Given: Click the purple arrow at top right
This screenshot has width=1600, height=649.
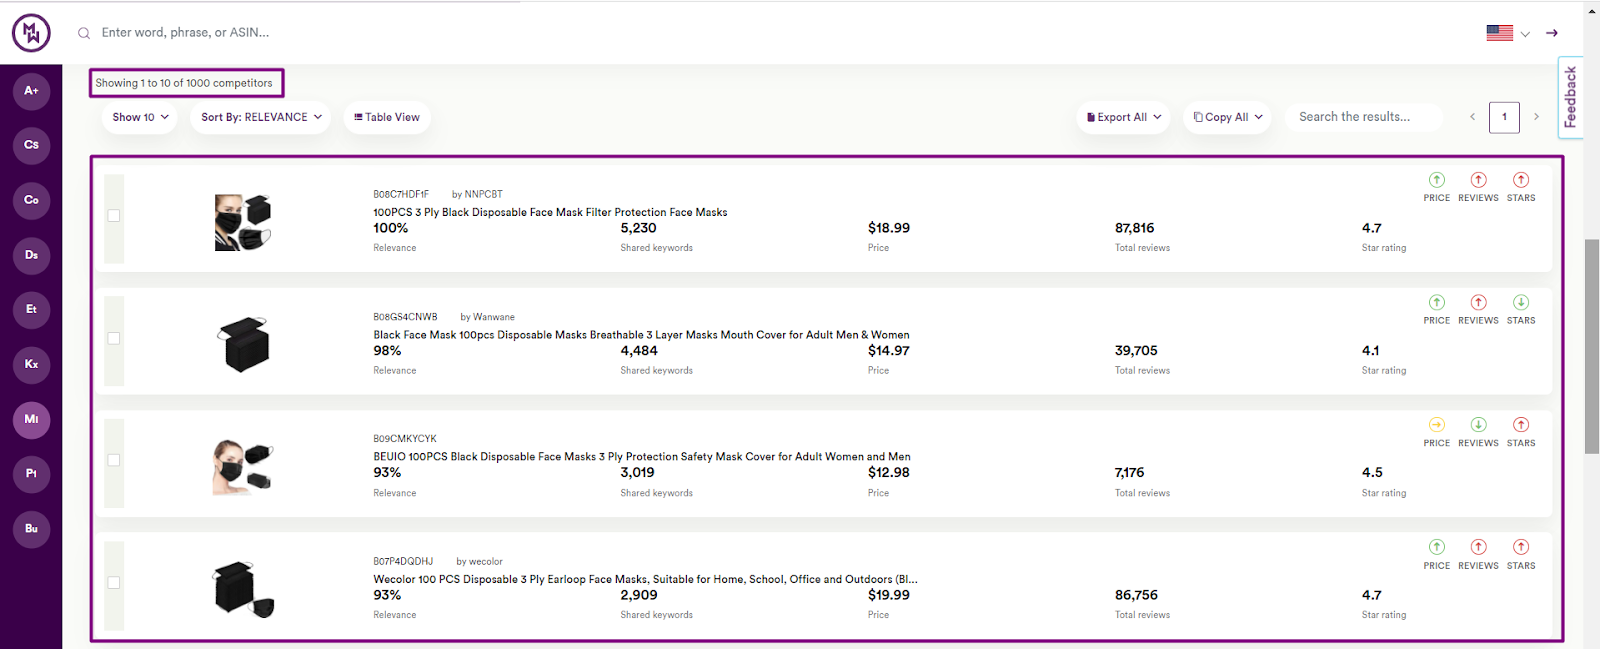Looking at the screenshot, I should pos(1552,33).
